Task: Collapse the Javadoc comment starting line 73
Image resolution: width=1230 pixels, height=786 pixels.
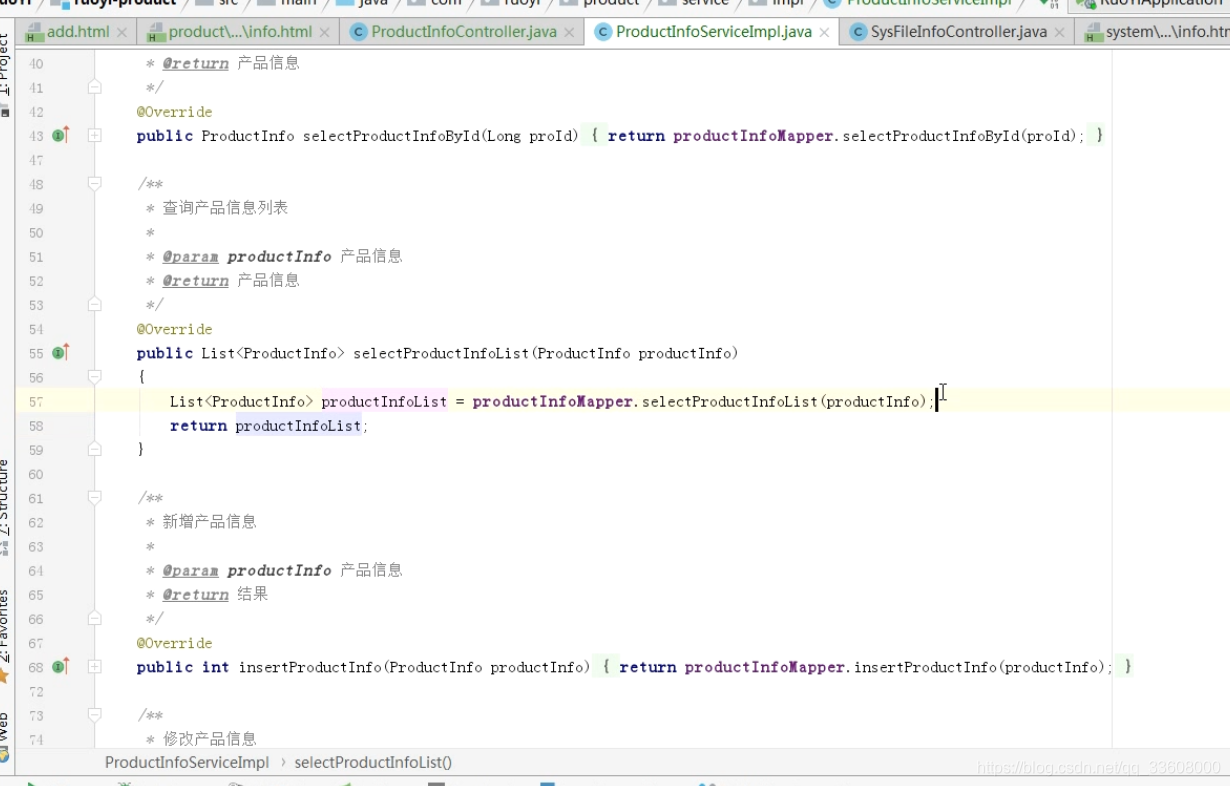Action: pos(94,715)
